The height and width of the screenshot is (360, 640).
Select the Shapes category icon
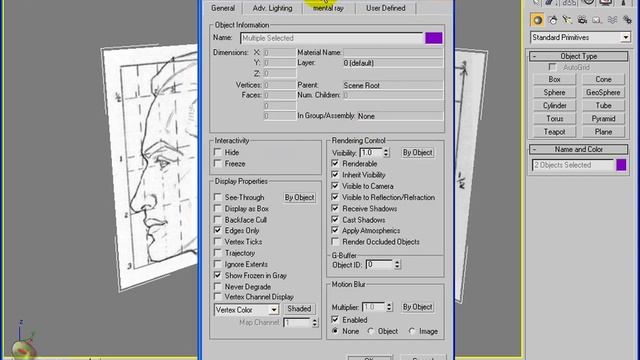[553, 20]
